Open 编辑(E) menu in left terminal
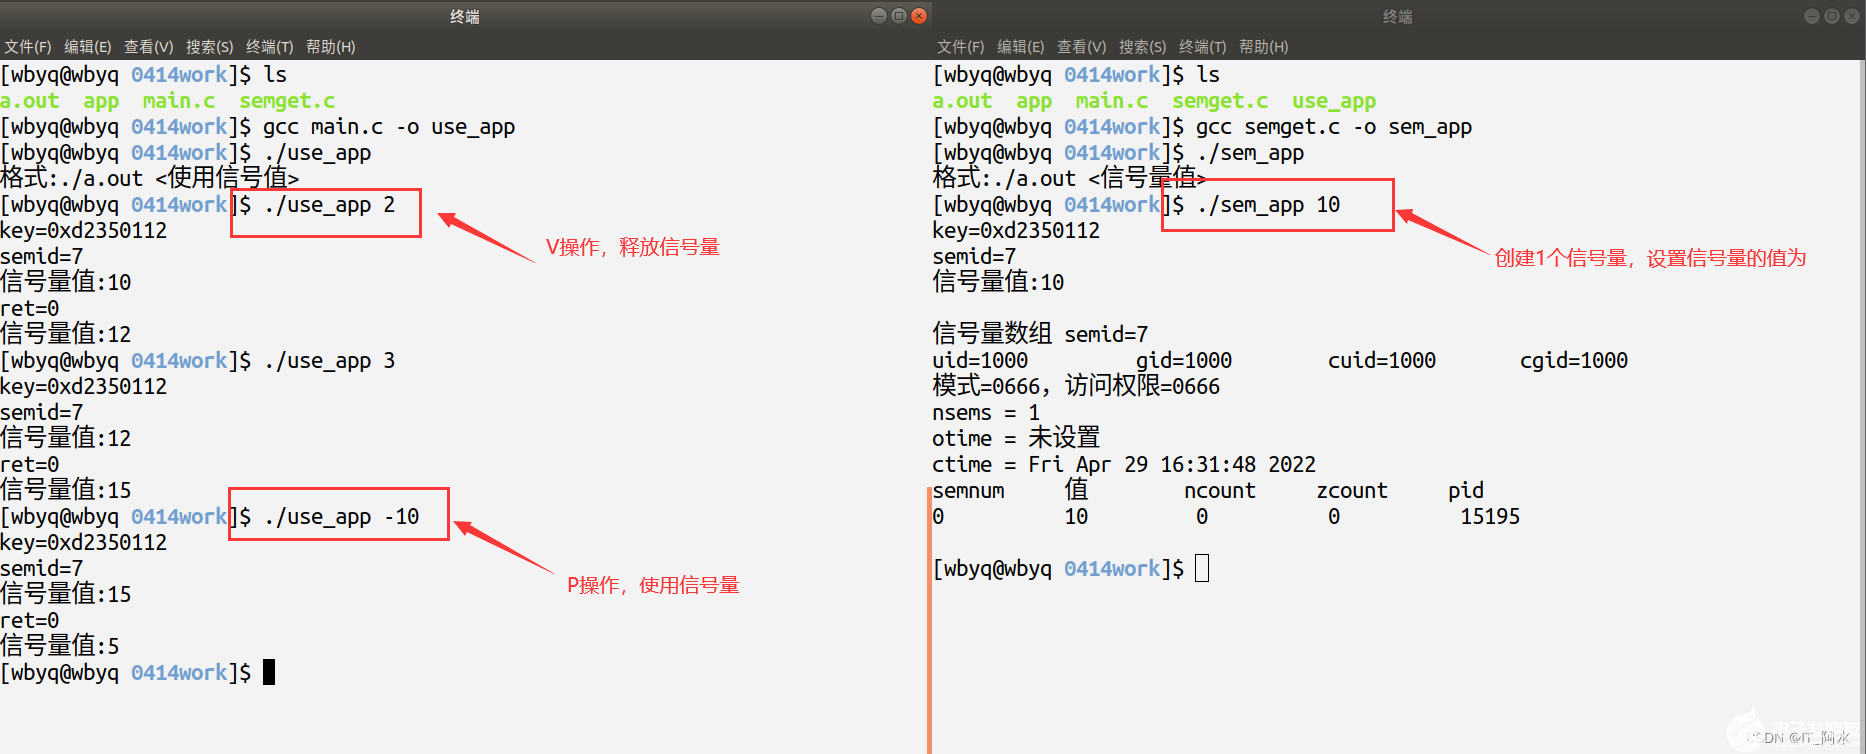 pyautogui.click(x=88, y=47)
